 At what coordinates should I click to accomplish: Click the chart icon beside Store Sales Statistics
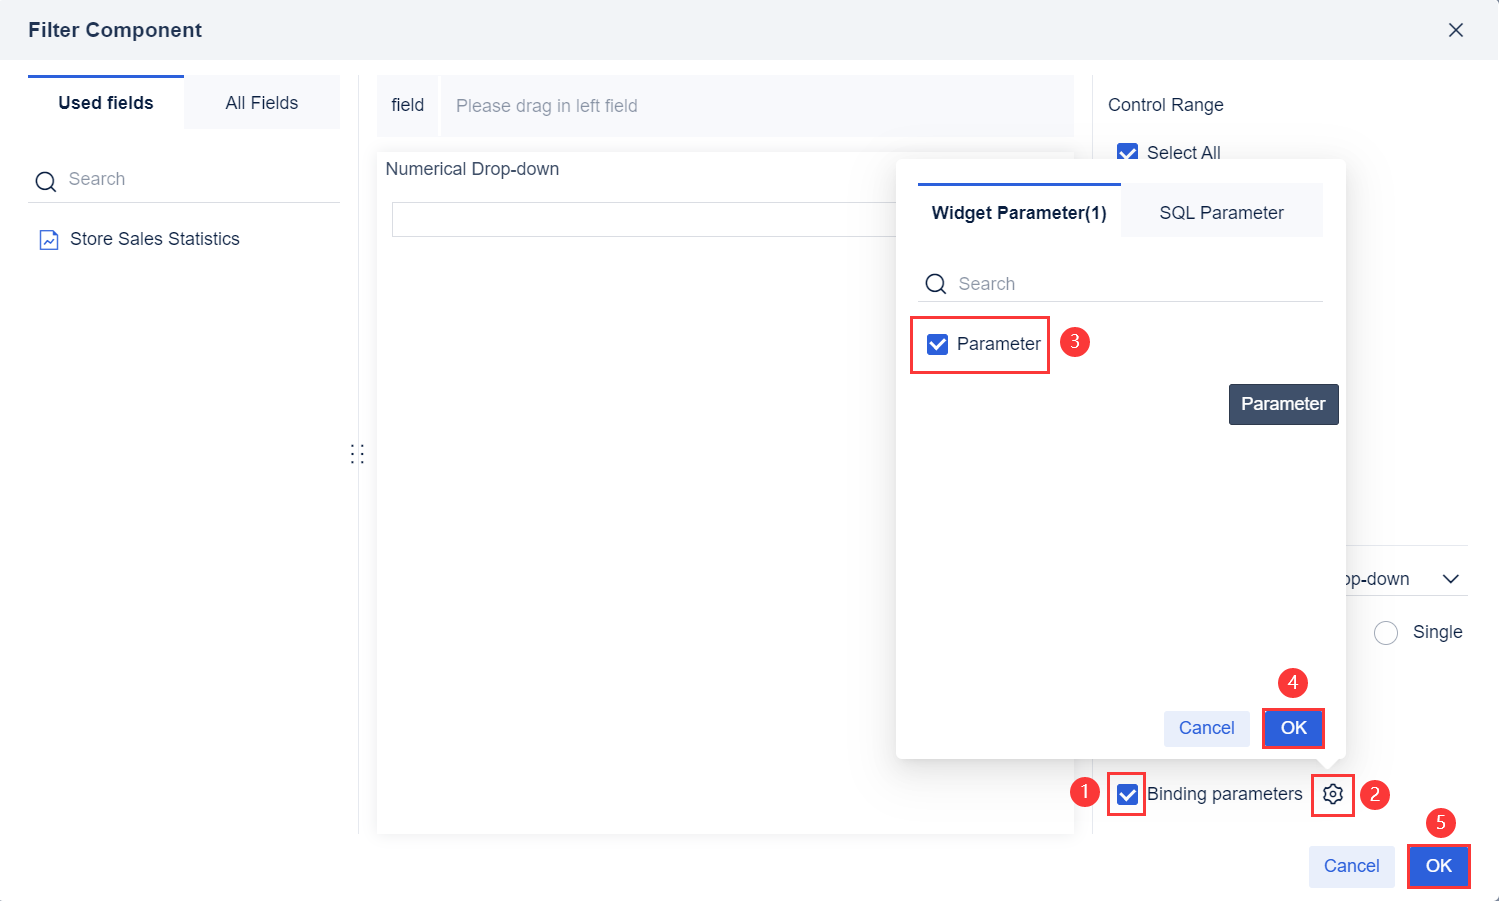pos(49,239)
